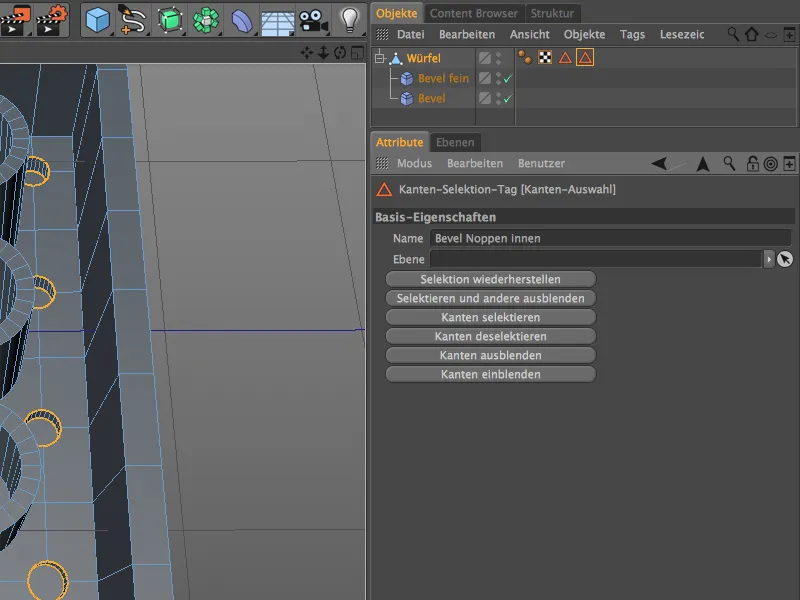Click the render view clapperboard icon
Viewport: 800px width, 600px height.
[x=16, y=20]
